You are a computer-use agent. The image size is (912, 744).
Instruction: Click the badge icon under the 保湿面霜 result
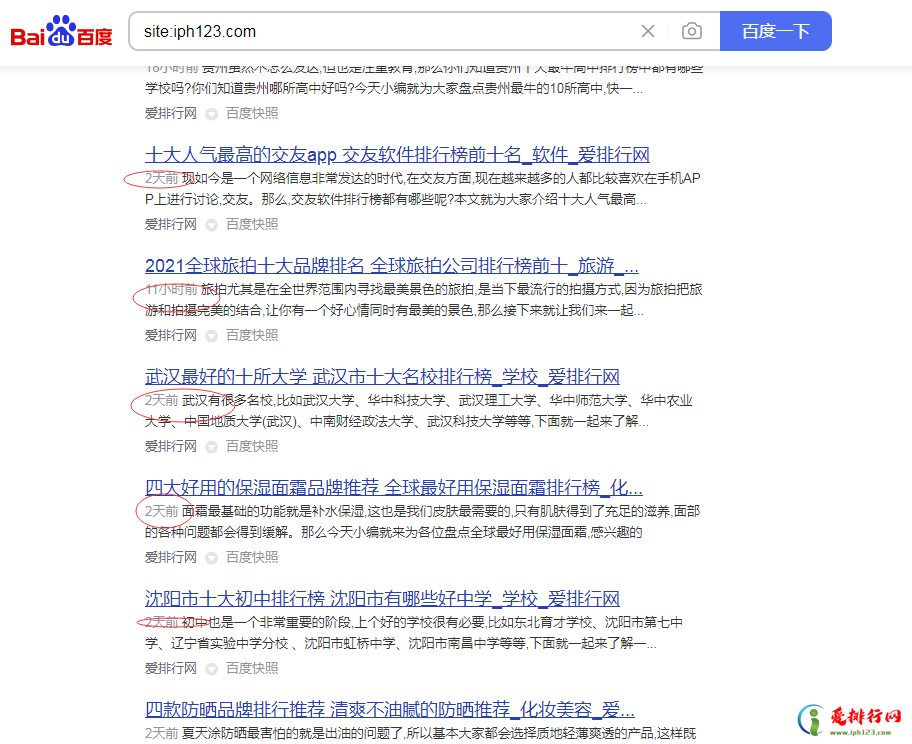[211, 558]
